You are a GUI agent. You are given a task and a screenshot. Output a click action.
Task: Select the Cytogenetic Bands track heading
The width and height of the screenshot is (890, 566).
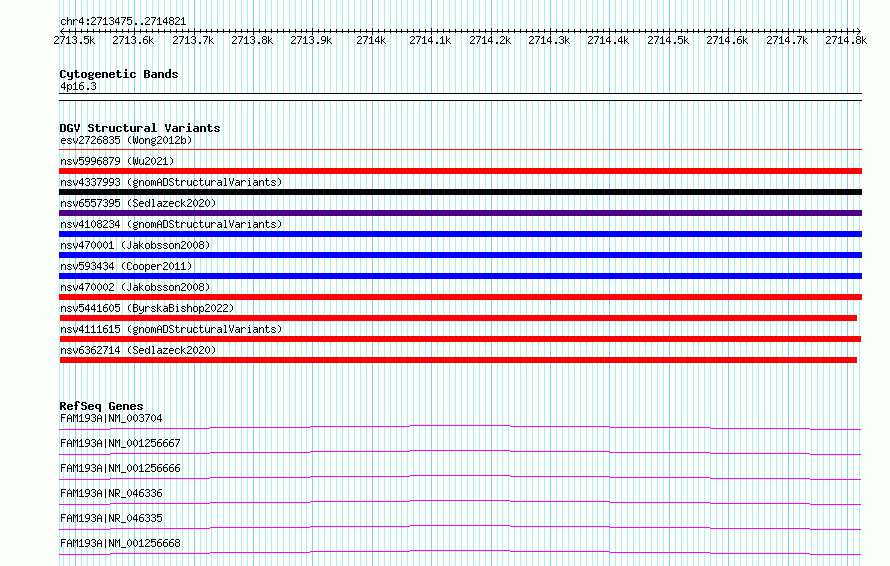pos(119,74)
